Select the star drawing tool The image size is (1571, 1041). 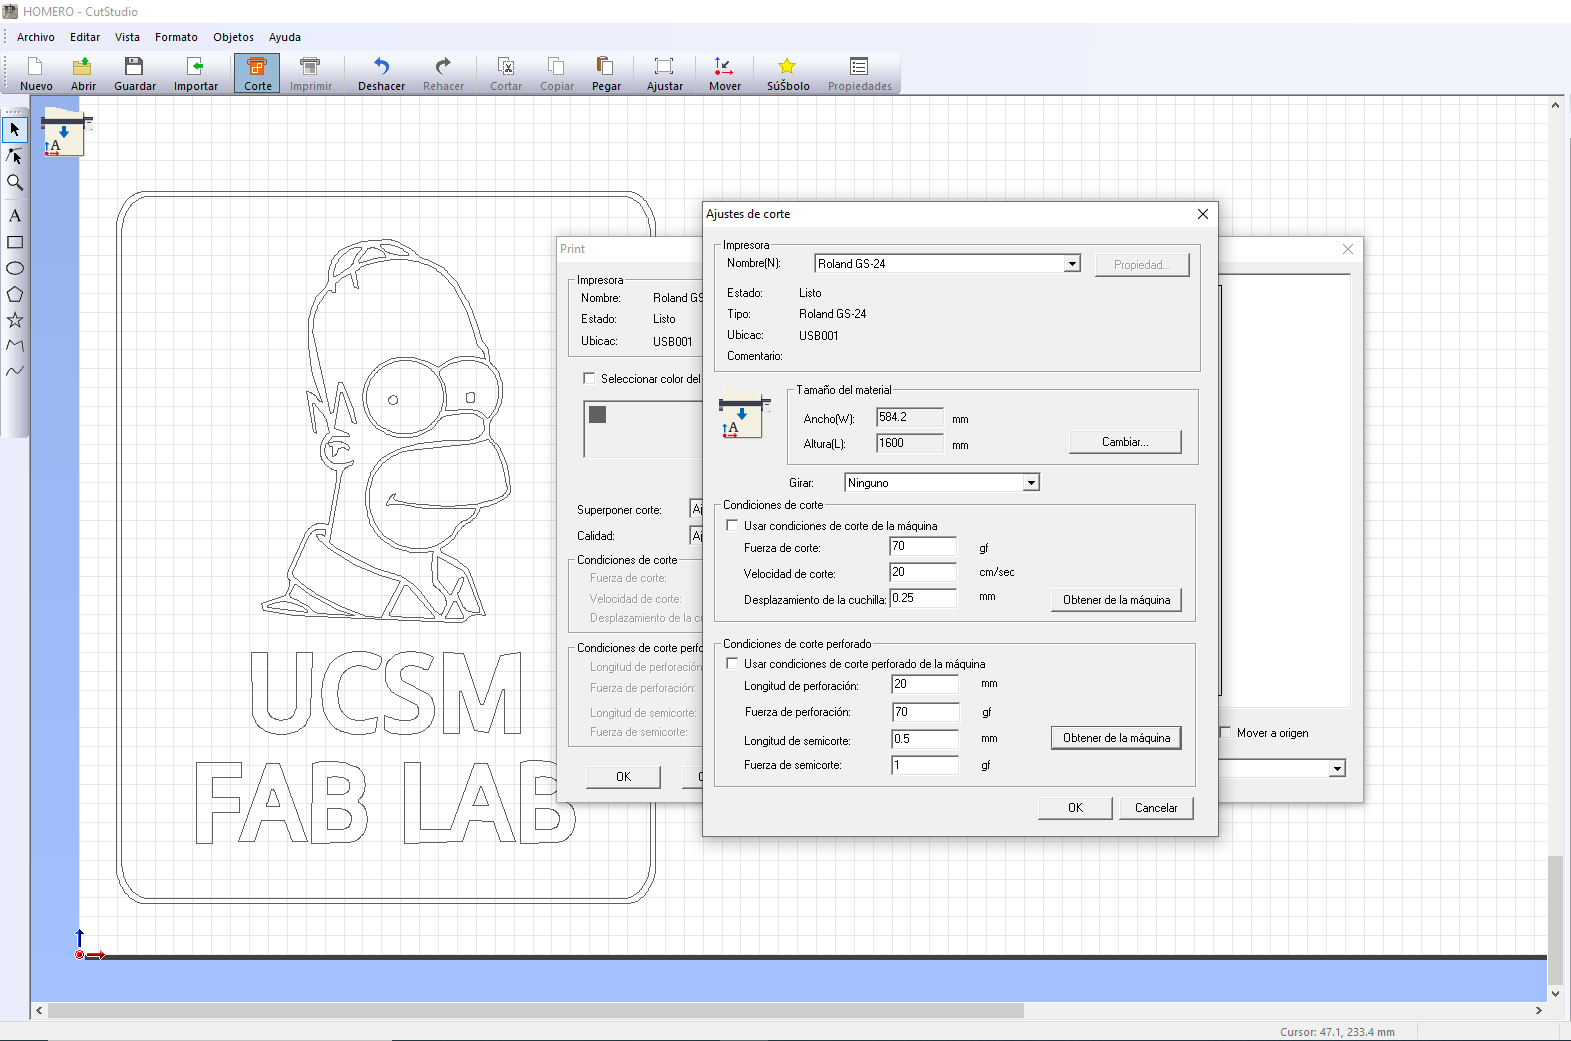click(x=15, y=320)
